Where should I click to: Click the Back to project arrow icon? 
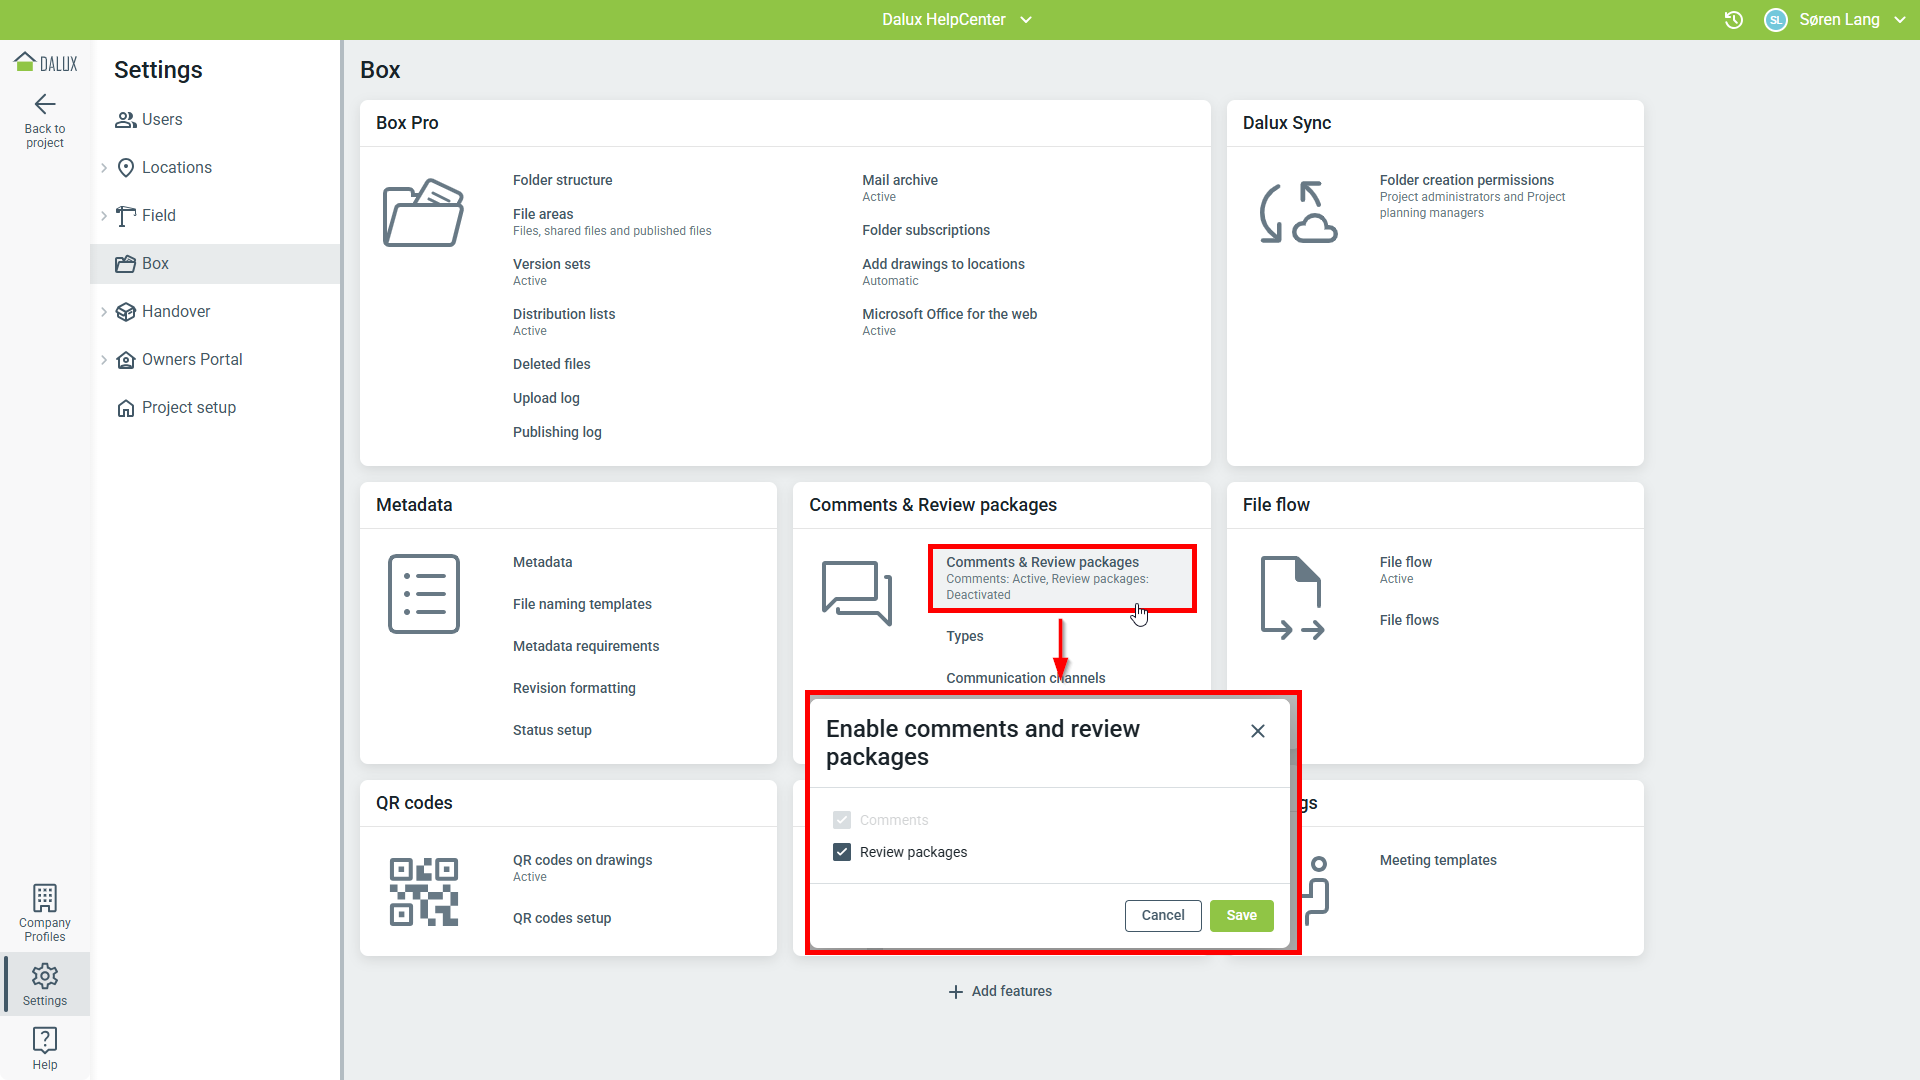tap(45, 104)
